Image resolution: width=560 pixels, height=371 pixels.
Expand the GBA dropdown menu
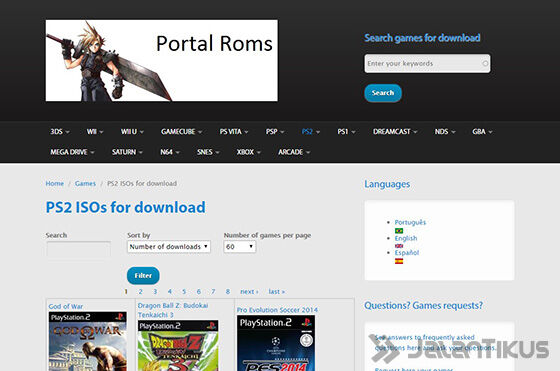[482, 132]
